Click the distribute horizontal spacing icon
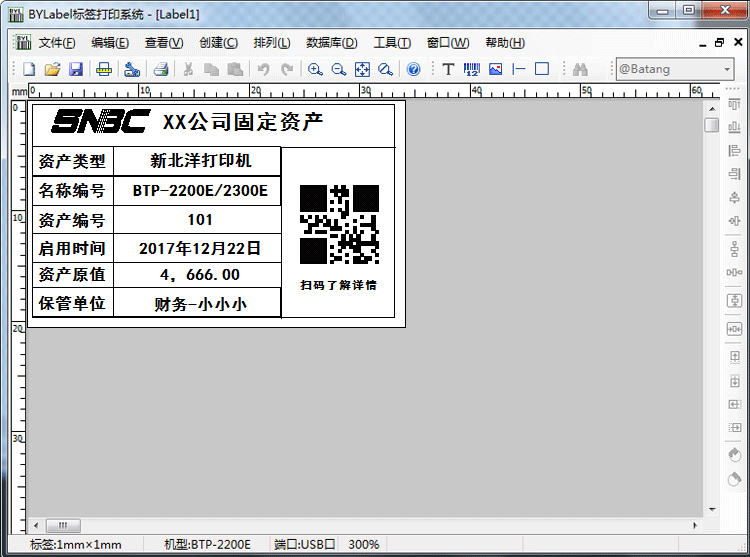750x557 pixels. click(x=734, y=273)
